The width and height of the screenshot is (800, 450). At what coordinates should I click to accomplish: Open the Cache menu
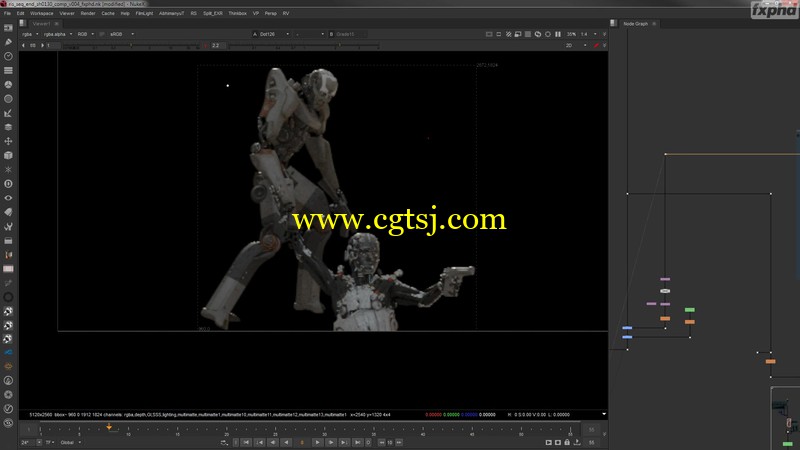tap(108, 13)
